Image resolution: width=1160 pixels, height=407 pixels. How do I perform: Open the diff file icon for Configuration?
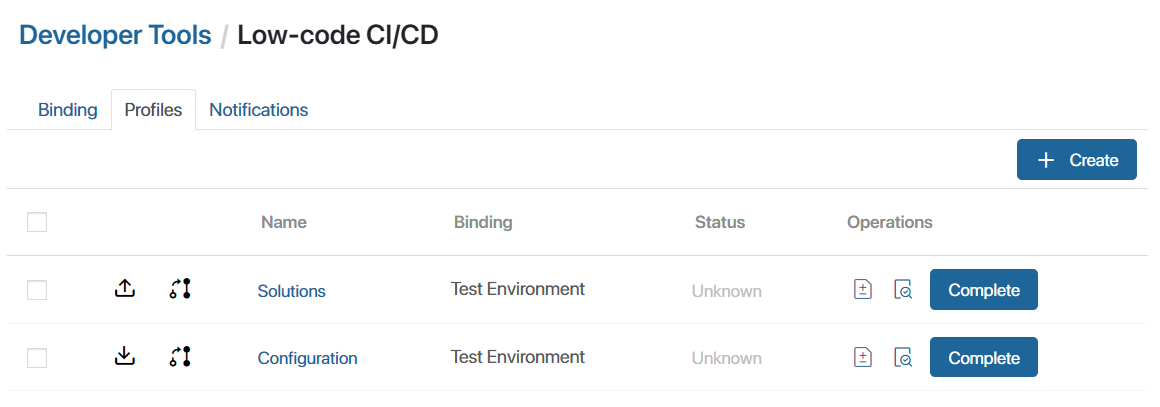pyautogui.click(x=863, y=357)
